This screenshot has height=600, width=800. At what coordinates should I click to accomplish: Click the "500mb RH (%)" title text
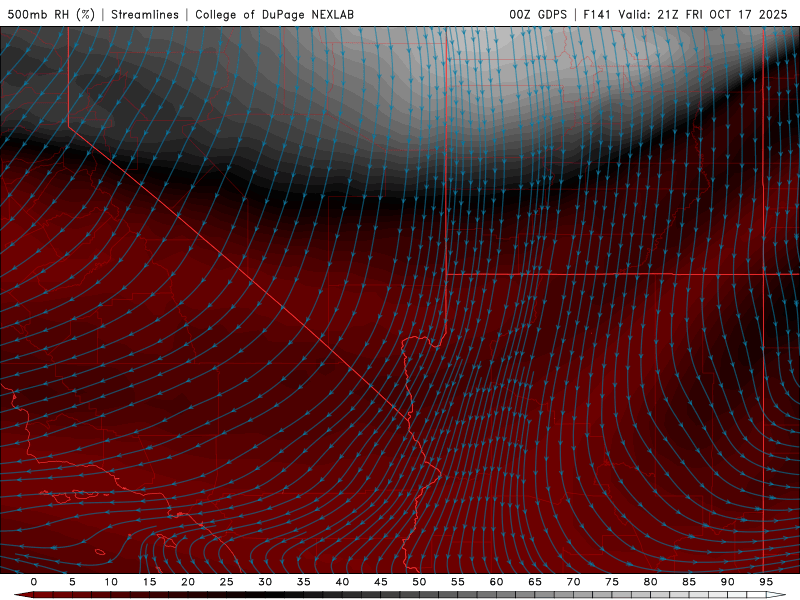coord(51,14)
